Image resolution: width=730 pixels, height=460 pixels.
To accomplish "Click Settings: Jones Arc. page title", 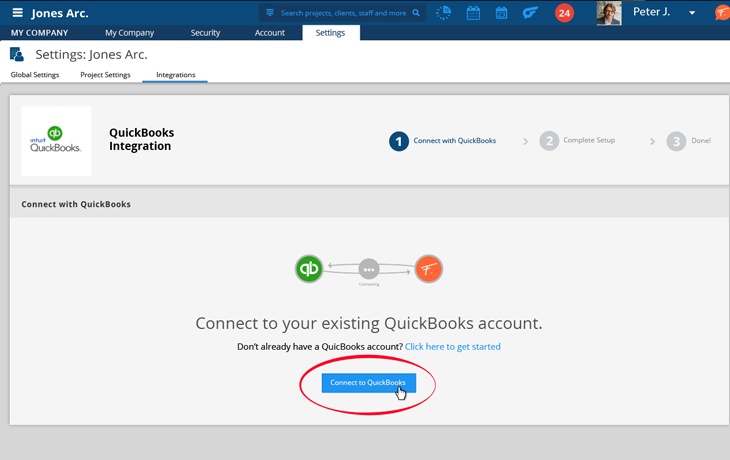I will pyautogui.click(x=91, y=54).
